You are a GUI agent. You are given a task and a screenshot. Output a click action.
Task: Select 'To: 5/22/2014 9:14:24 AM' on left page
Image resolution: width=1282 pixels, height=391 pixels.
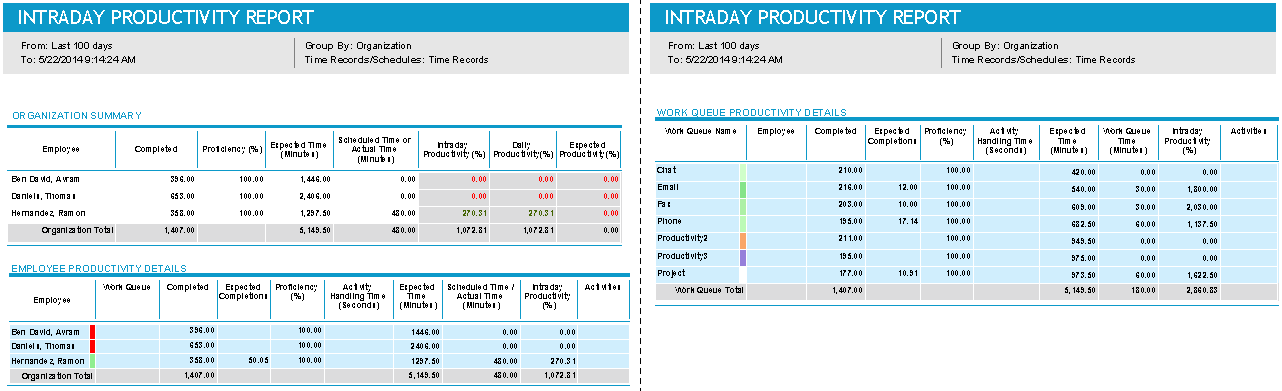[x=78, y=60]
